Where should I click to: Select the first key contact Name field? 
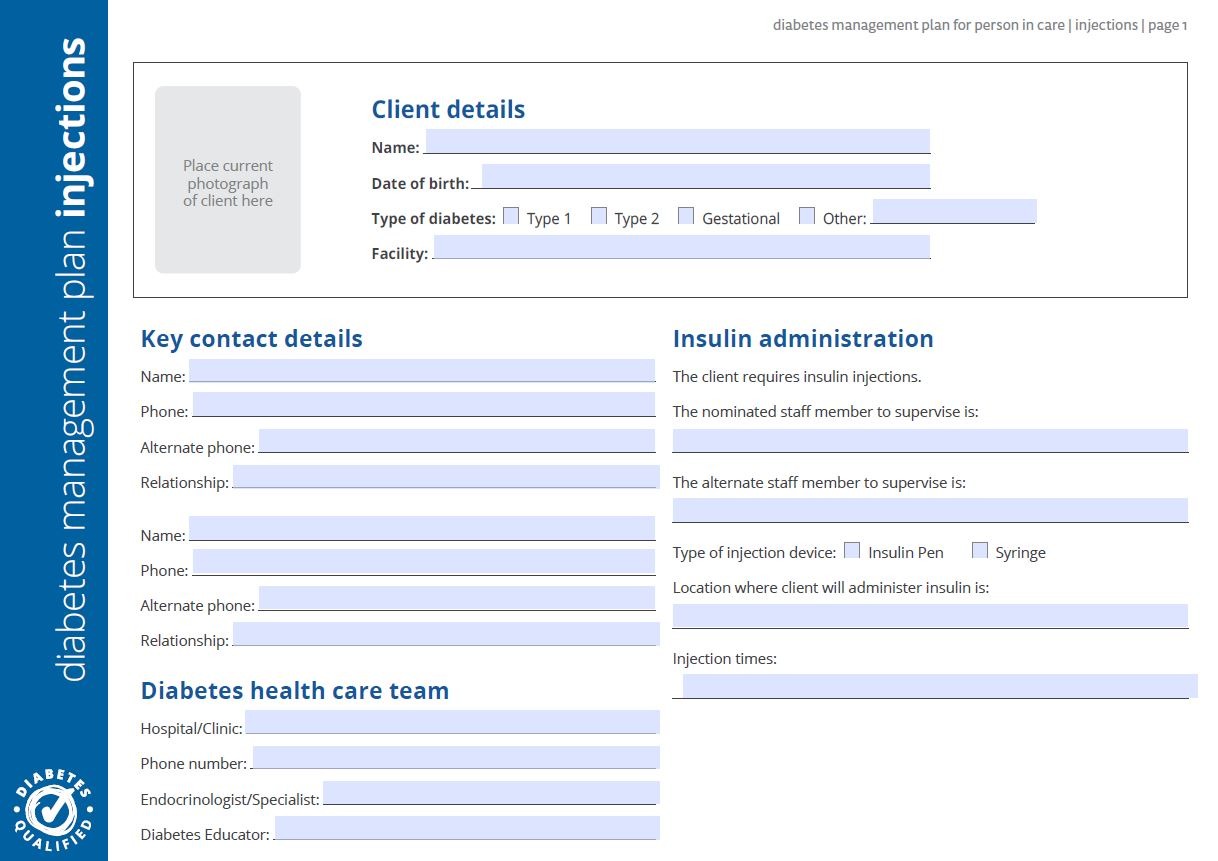coord(422,371)
